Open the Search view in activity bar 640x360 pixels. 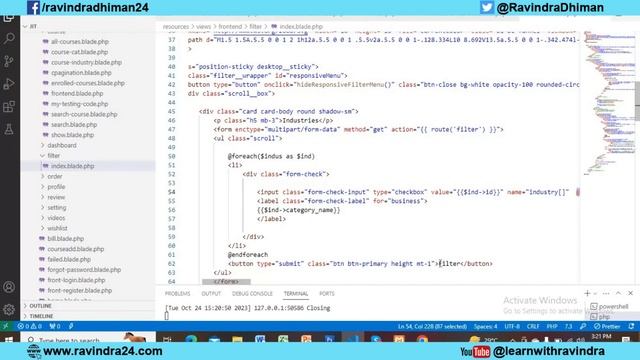[9, 38]
